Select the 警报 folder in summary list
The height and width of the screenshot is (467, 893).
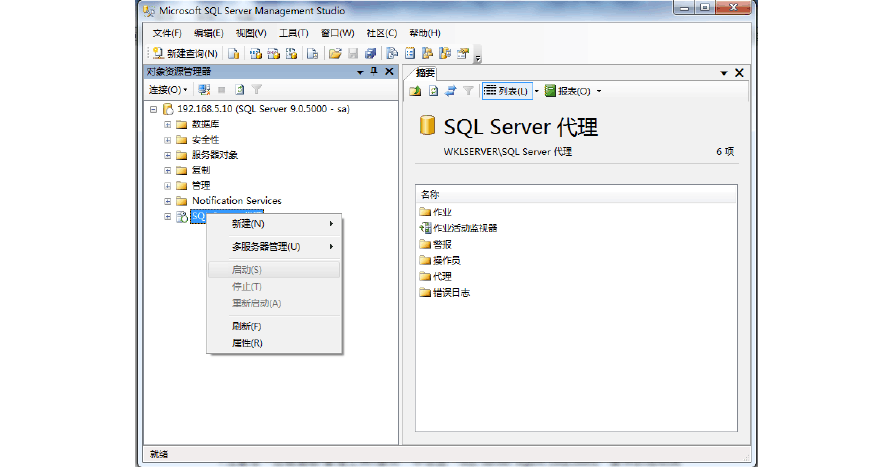(x=436, y=244)
